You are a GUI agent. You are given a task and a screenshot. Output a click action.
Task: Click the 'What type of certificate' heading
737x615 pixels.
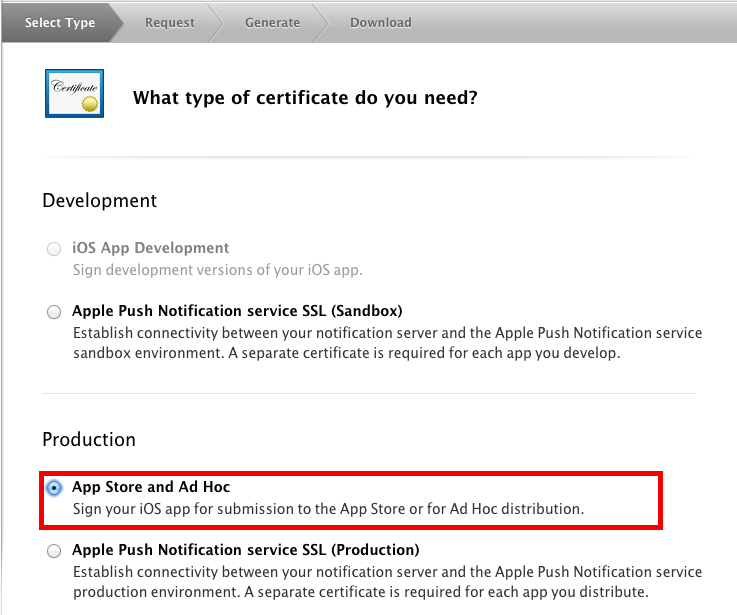click(305, 98)
